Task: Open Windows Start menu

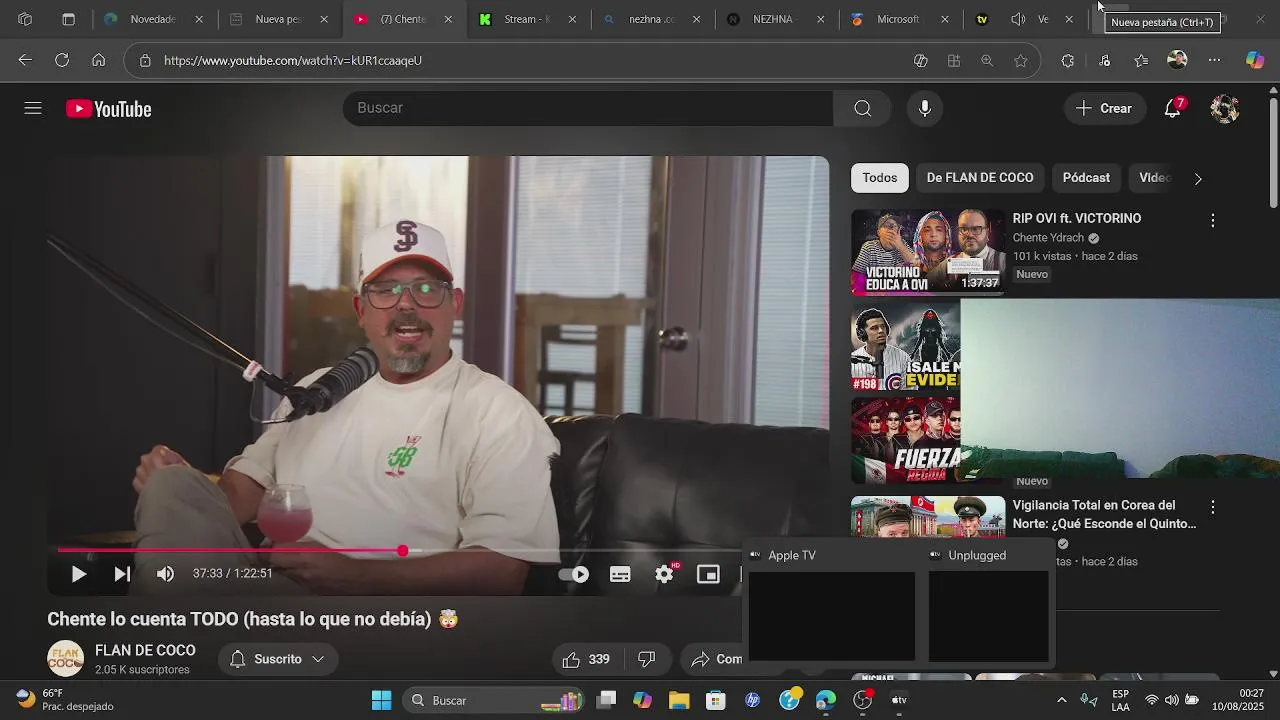Action: coord(381,700)
